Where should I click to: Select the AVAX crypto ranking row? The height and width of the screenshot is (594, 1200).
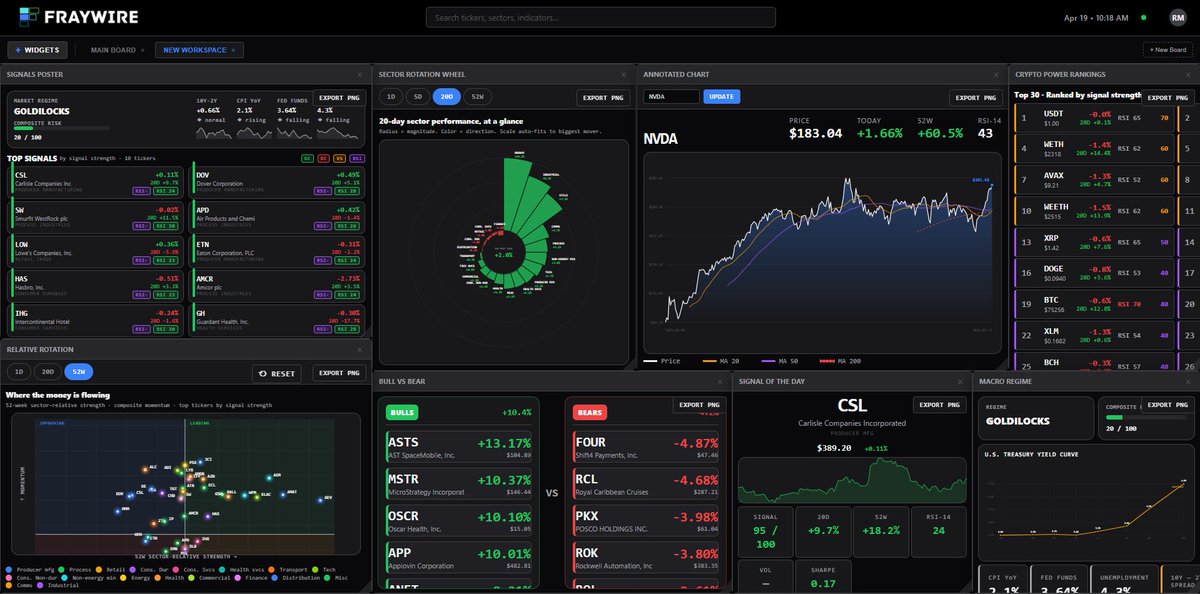[x=1095, y=180]
